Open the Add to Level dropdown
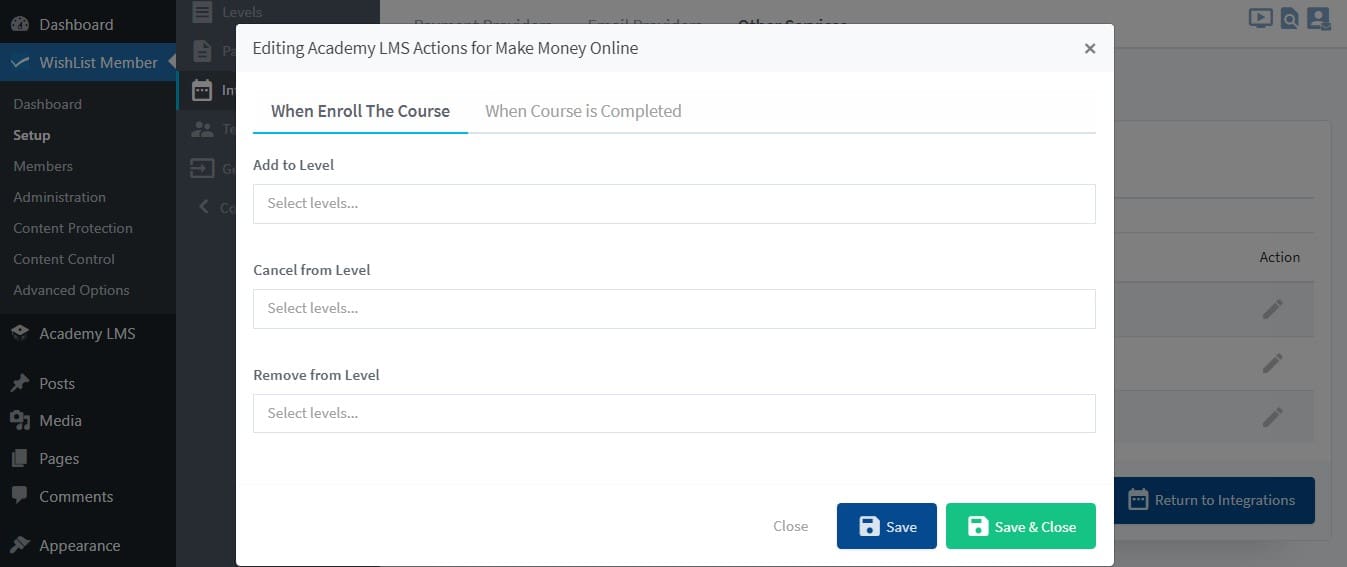1347x567 pixels. (x=674, y=203)
